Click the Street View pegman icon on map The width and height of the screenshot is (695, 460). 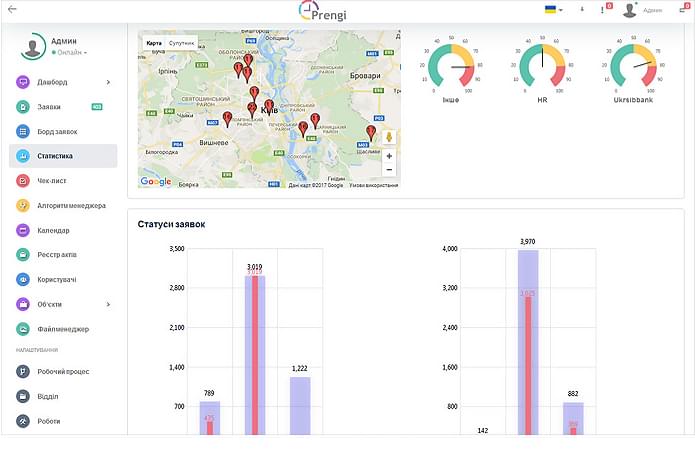point(389,137)
